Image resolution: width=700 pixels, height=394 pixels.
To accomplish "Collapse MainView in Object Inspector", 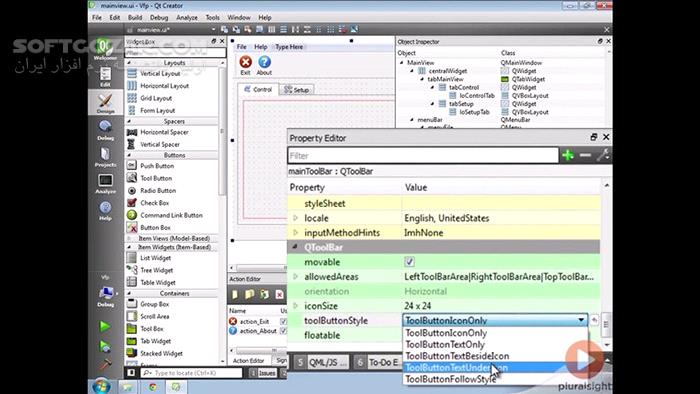I will [x=401, y=63].
